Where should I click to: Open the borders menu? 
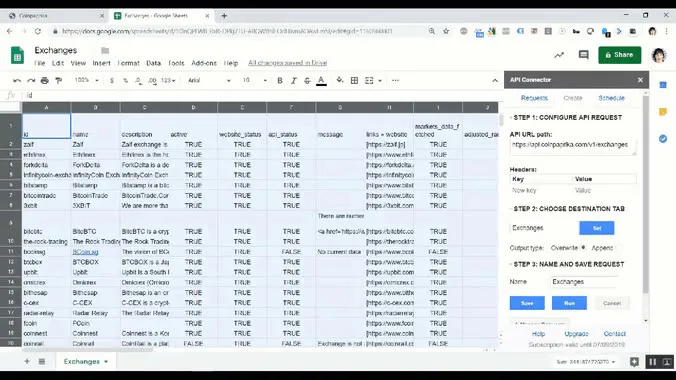(x=354, y=81)
